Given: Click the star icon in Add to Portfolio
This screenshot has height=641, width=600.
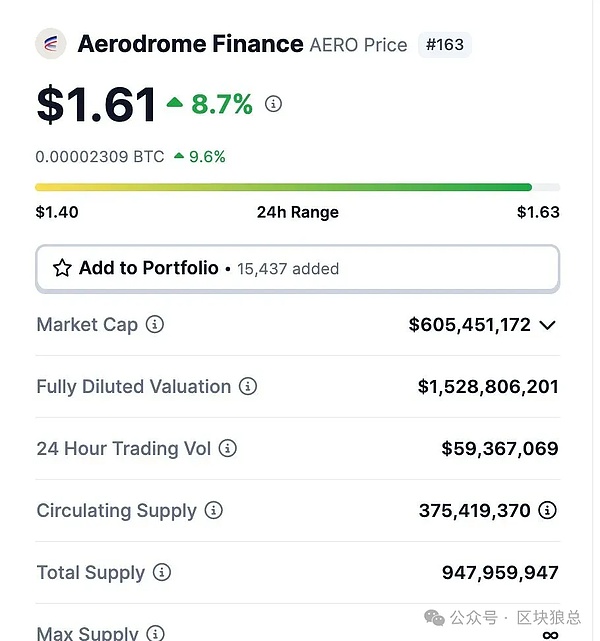Looking at the screenshot, I should pyautogui.click(x=62, y=268).
